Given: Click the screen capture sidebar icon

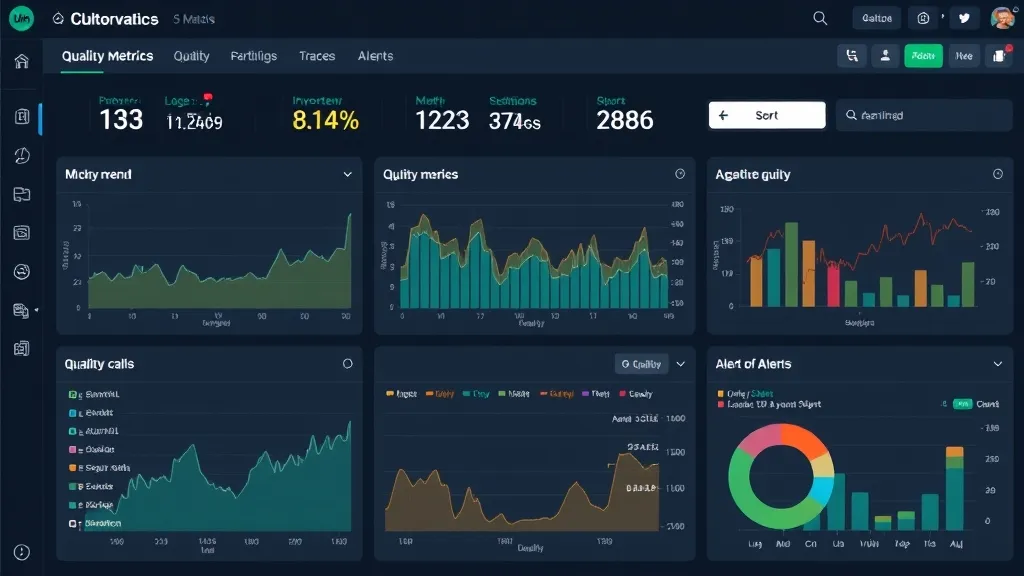Looking at the screenshot, I should click(x=22, y=232).
